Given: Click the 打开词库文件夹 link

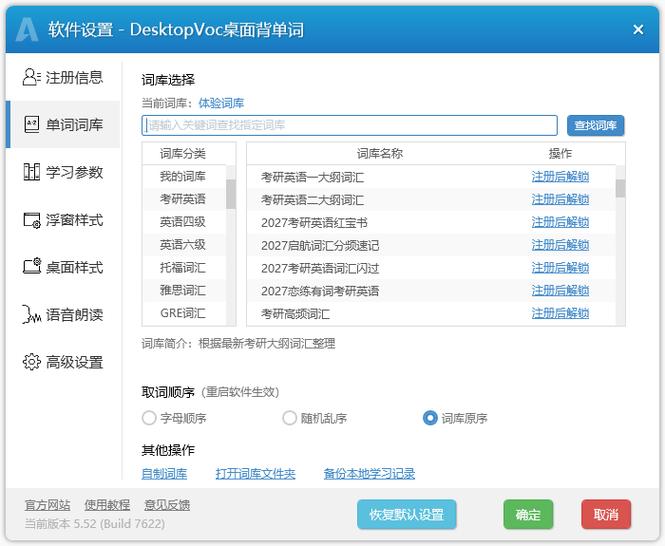Looking at the screenshot, I should pyautogui.click(x=255, y=473).
